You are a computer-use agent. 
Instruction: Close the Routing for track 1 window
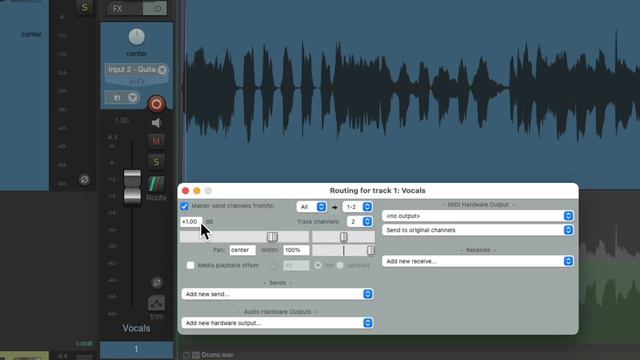186,191
